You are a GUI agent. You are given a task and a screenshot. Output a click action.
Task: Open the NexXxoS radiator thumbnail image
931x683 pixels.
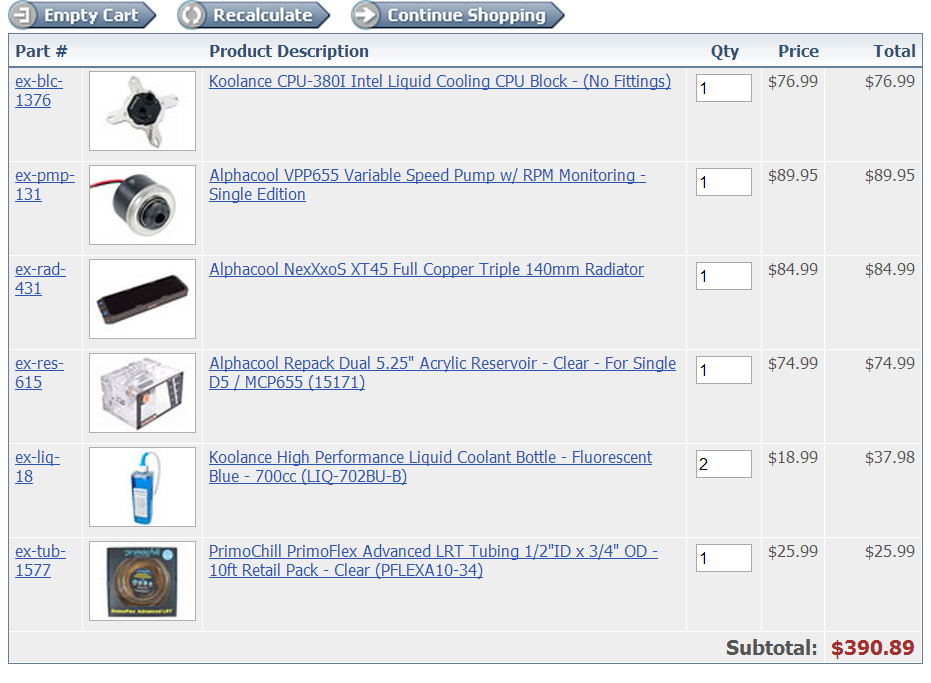pos(142,299)
